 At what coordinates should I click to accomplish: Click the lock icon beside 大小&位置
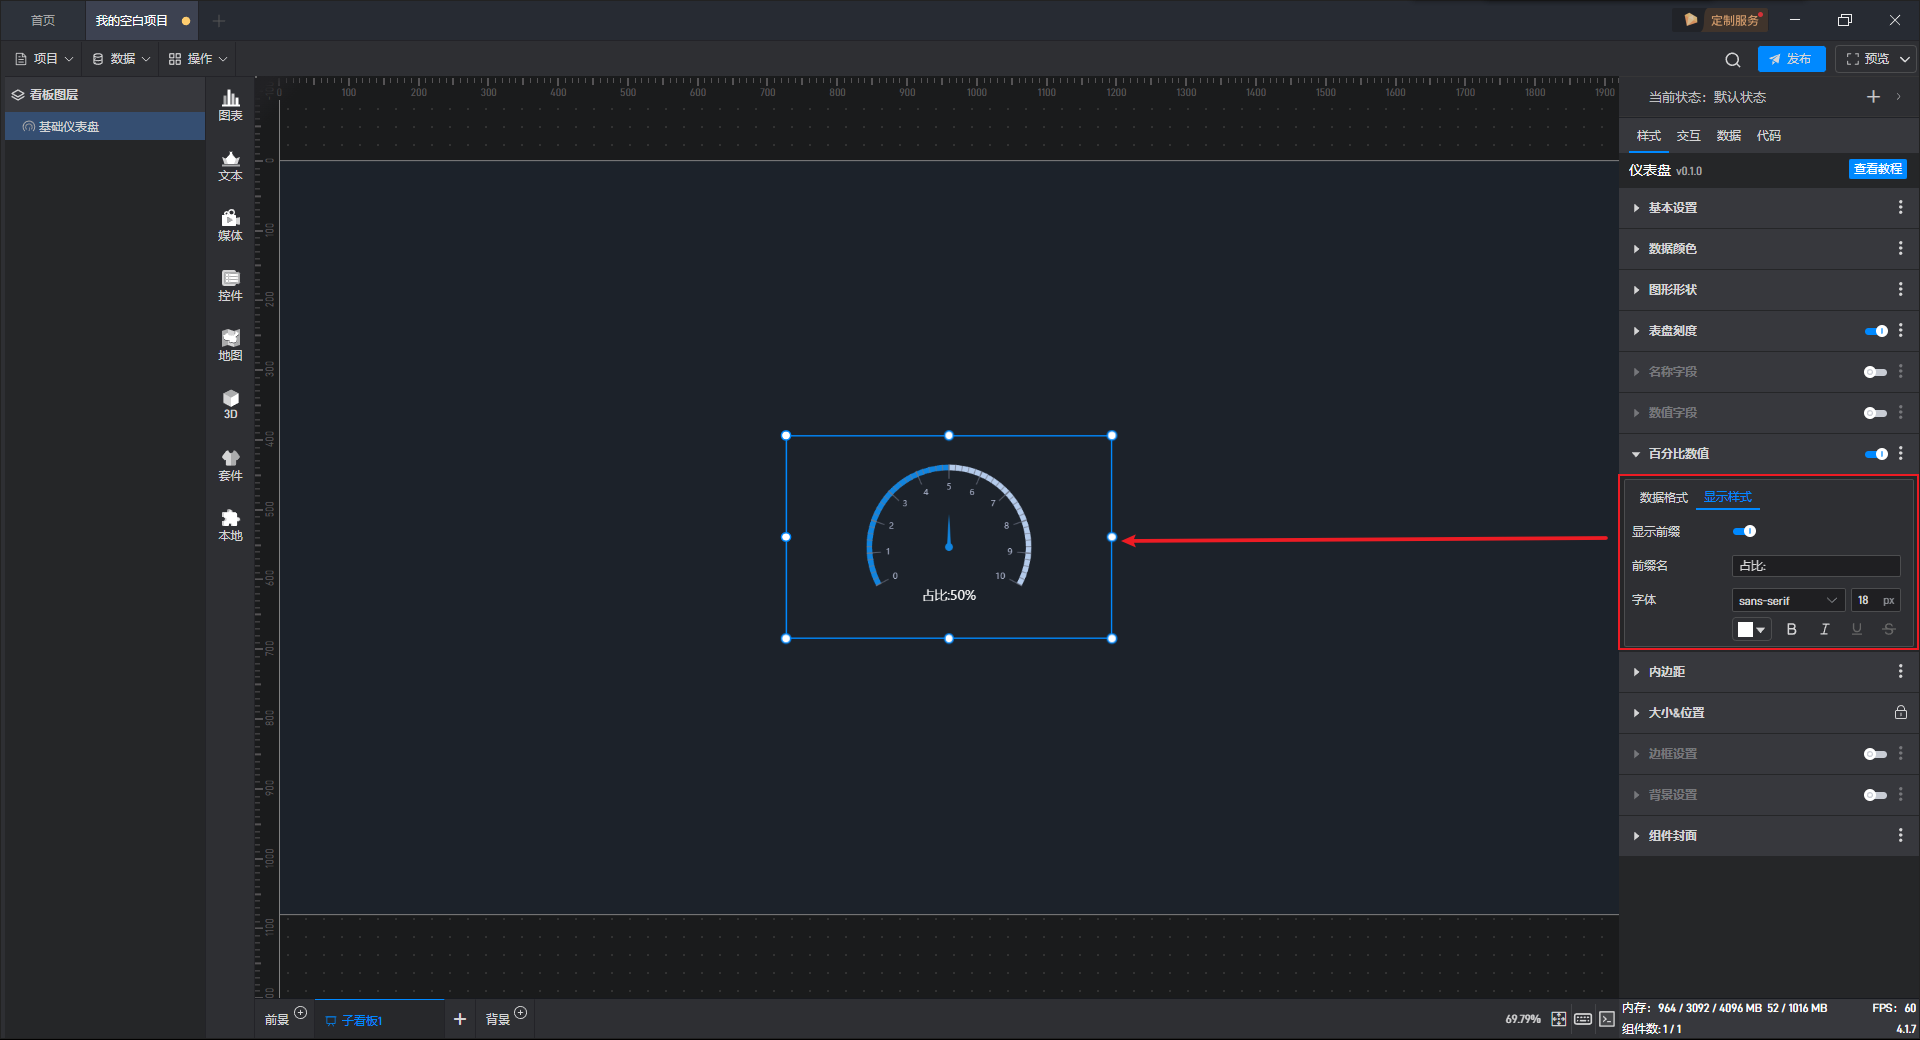(1900, 712)
